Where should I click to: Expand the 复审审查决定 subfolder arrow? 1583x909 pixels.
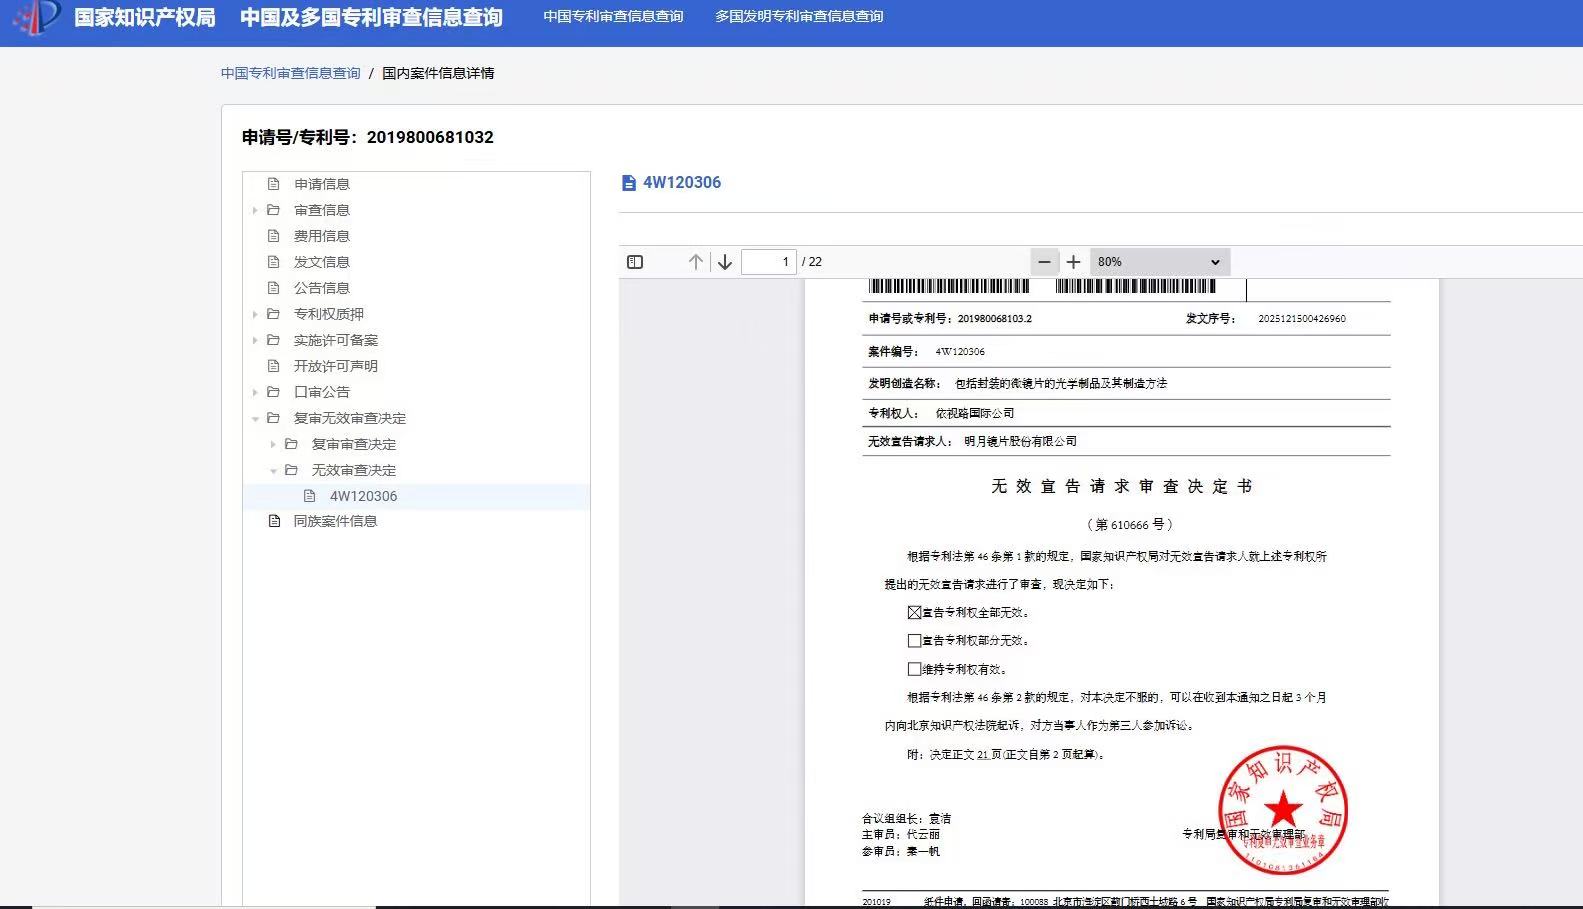[273, 444]
